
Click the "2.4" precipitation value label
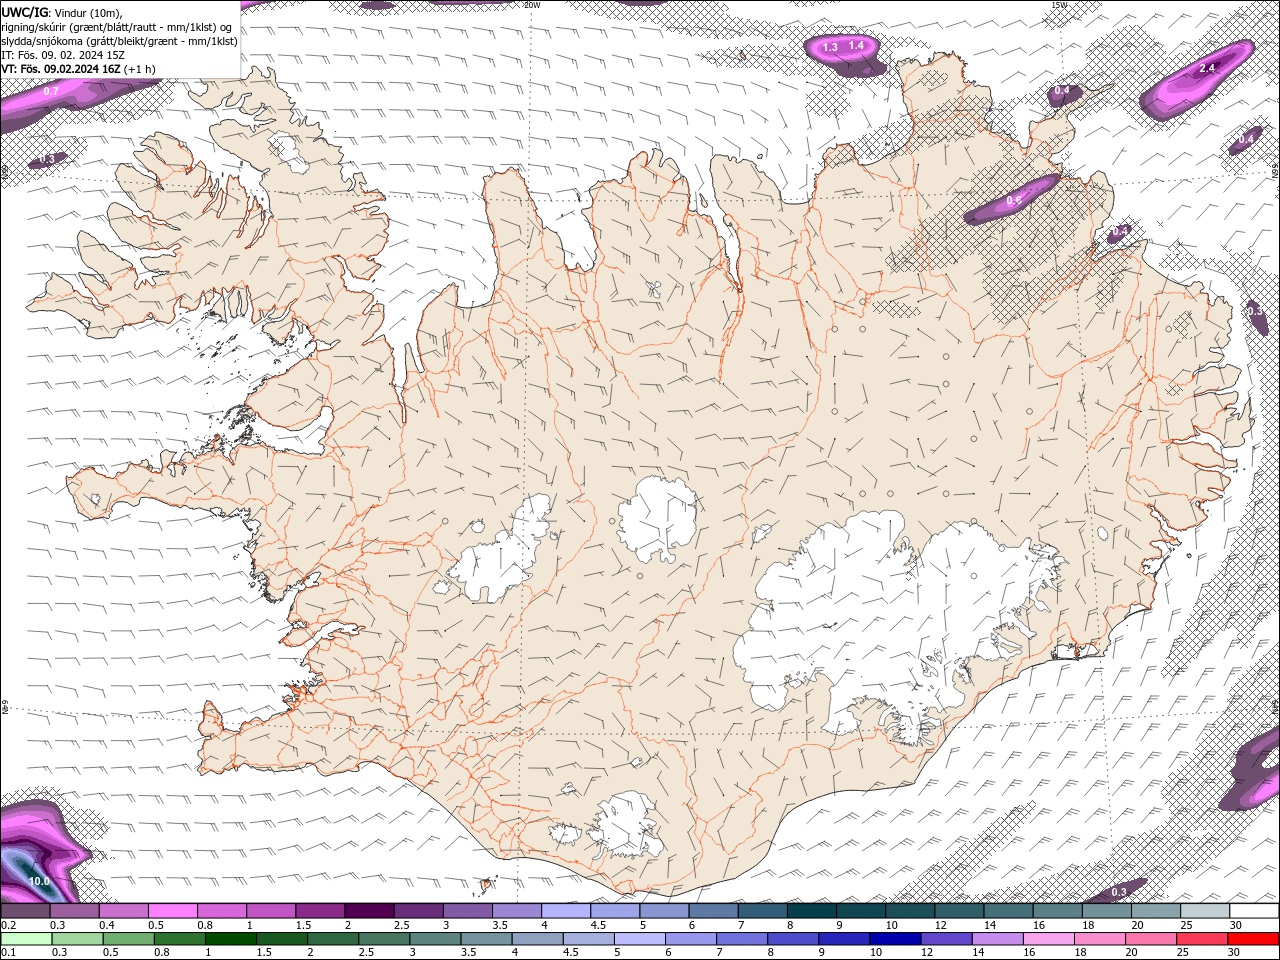1207,68
